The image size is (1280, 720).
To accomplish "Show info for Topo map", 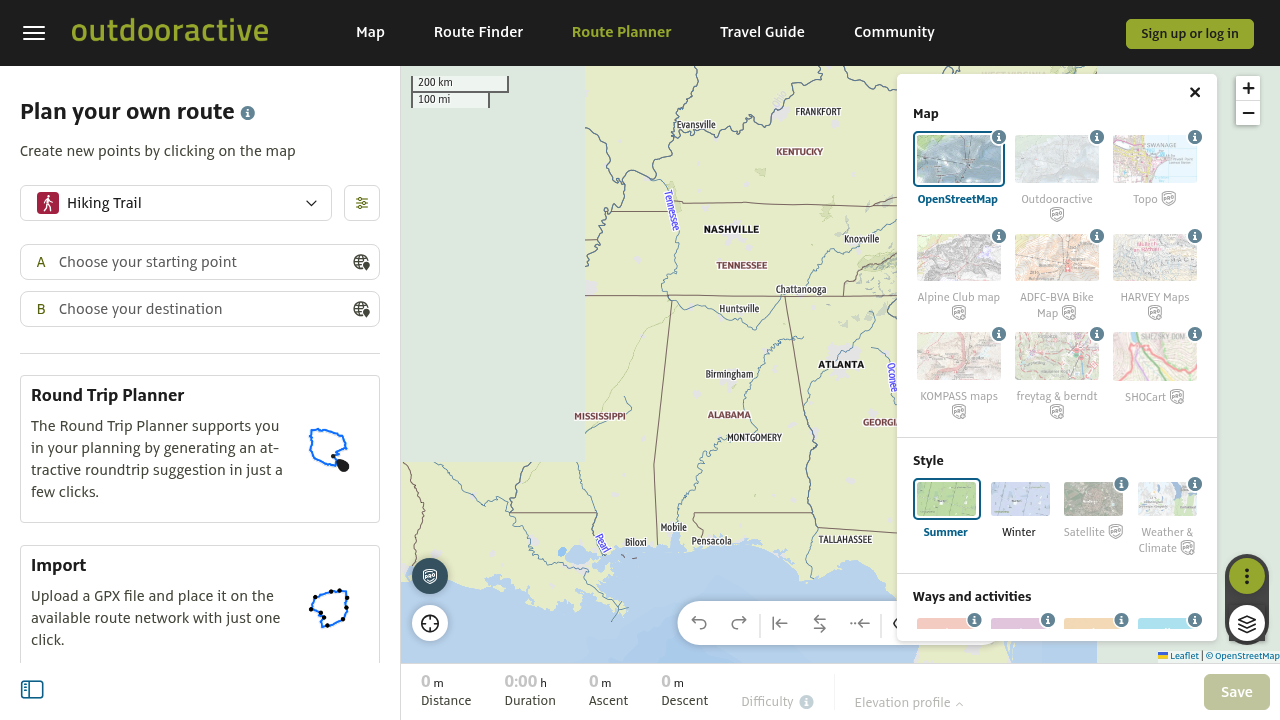I will [1195, 137].
